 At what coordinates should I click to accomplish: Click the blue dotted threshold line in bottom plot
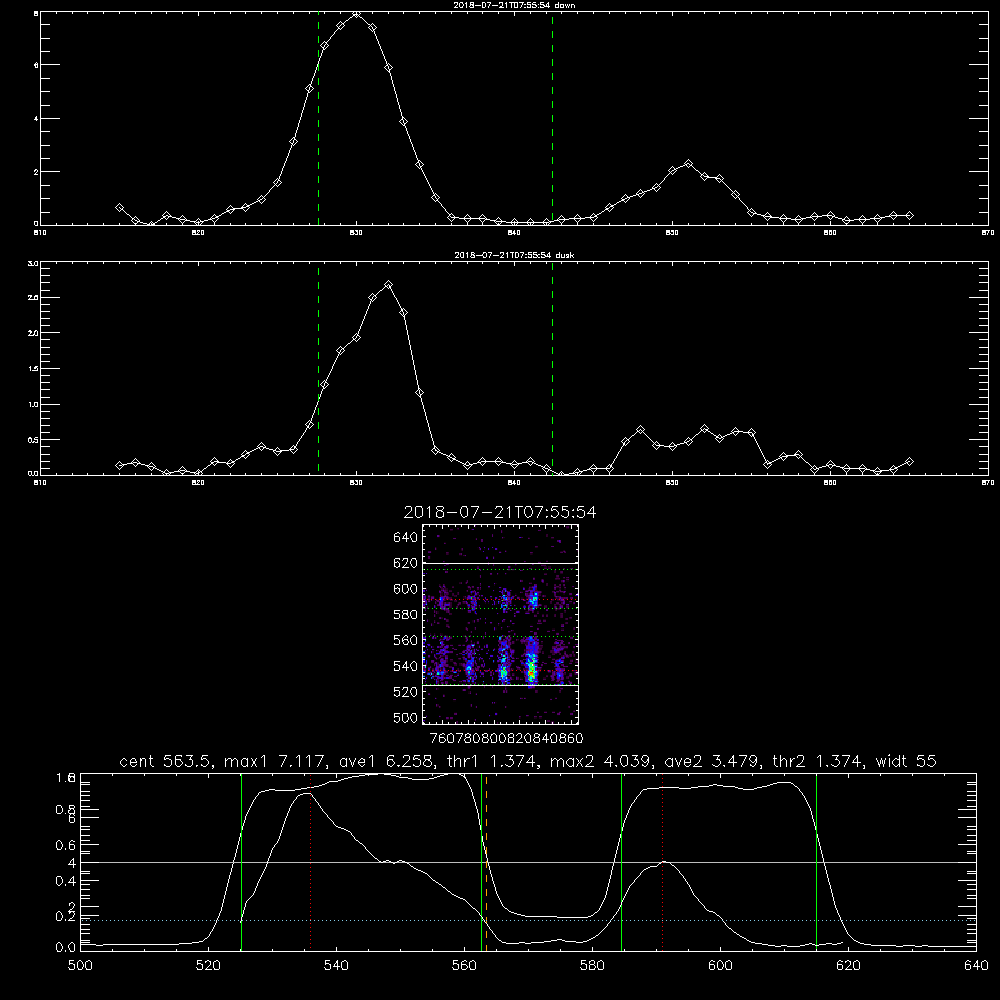click(x=528, y=920)
